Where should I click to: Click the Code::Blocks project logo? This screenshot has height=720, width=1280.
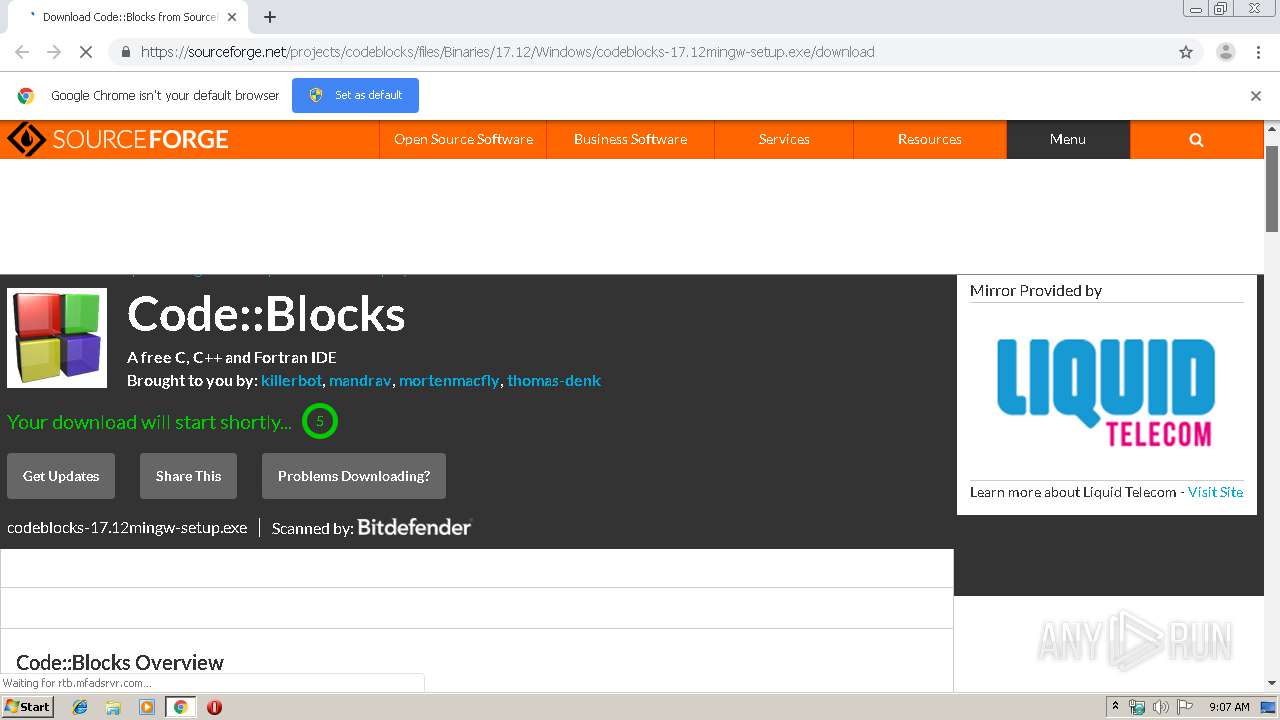pyautogui.click(x=57, y=338)
